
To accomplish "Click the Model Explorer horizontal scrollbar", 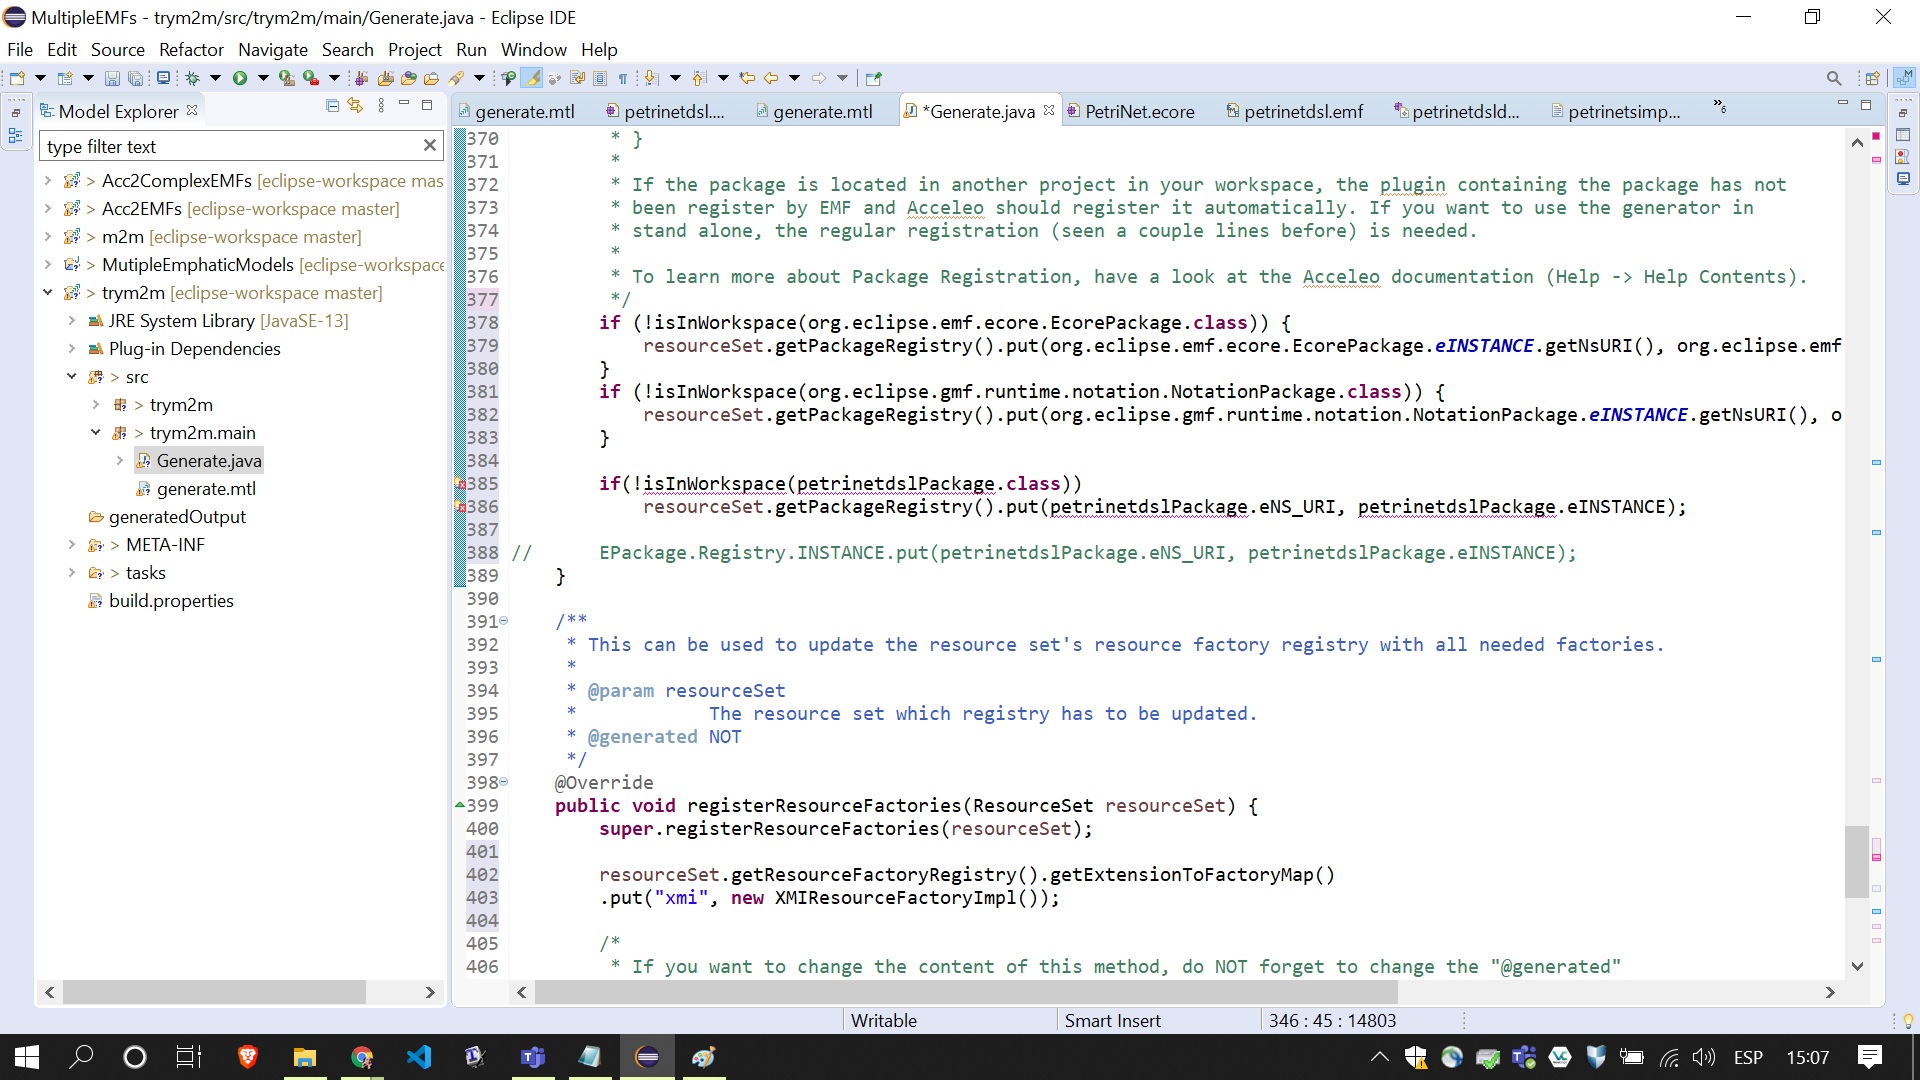I will 214,992.
